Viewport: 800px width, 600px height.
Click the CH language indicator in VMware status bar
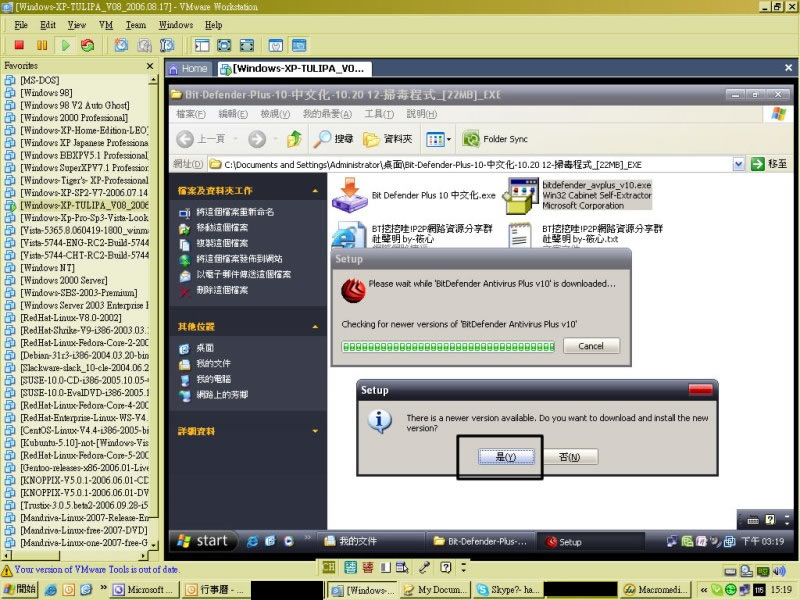(329, 567)
